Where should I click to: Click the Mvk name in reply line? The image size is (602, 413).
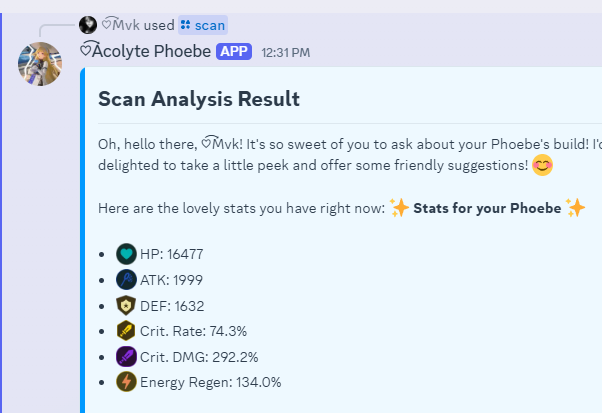(x=127, y=25)
